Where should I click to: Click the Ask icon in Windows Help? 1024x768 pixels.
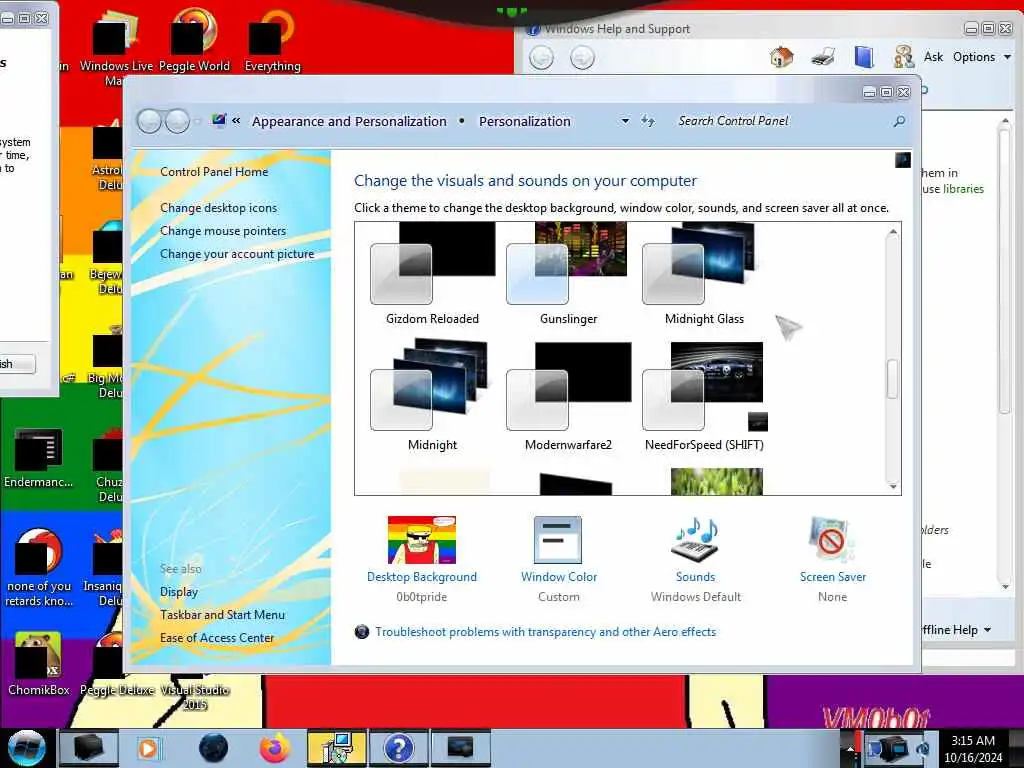point(904,57)
